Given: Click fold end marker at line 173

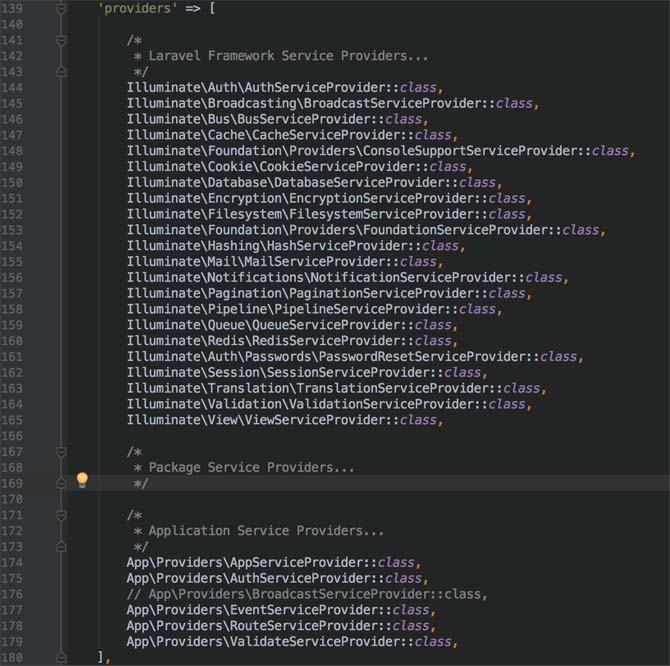Looking at the screenshot, I should [62, 547].
